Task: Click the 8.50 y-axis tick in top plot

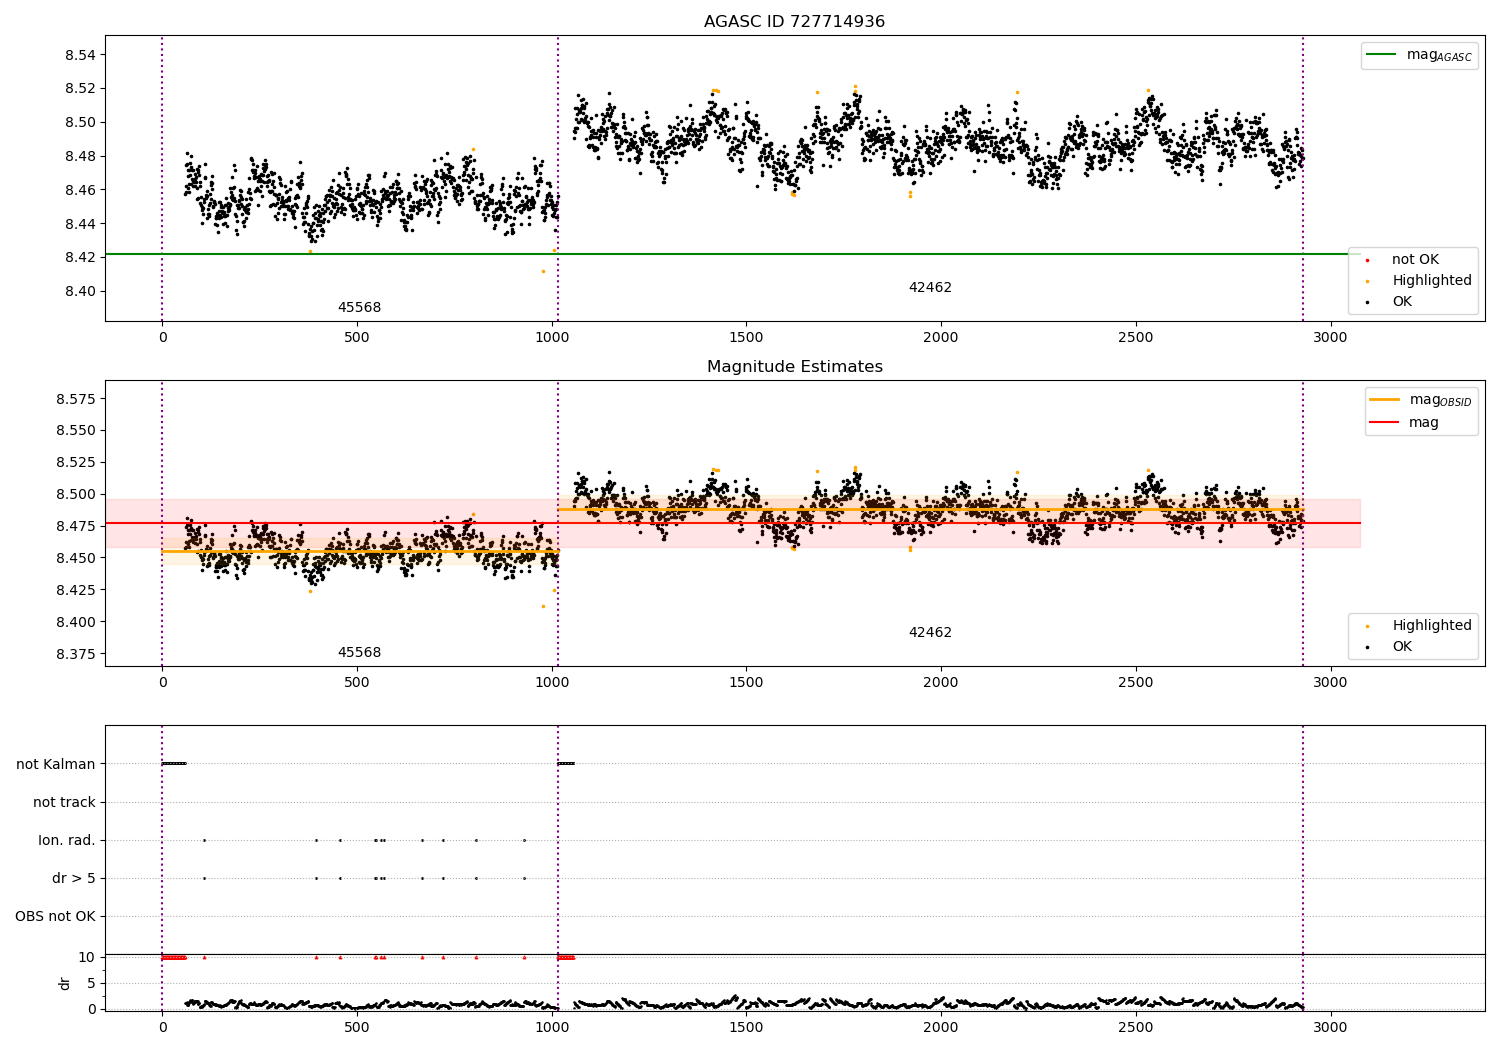Action: pos(80,123)
